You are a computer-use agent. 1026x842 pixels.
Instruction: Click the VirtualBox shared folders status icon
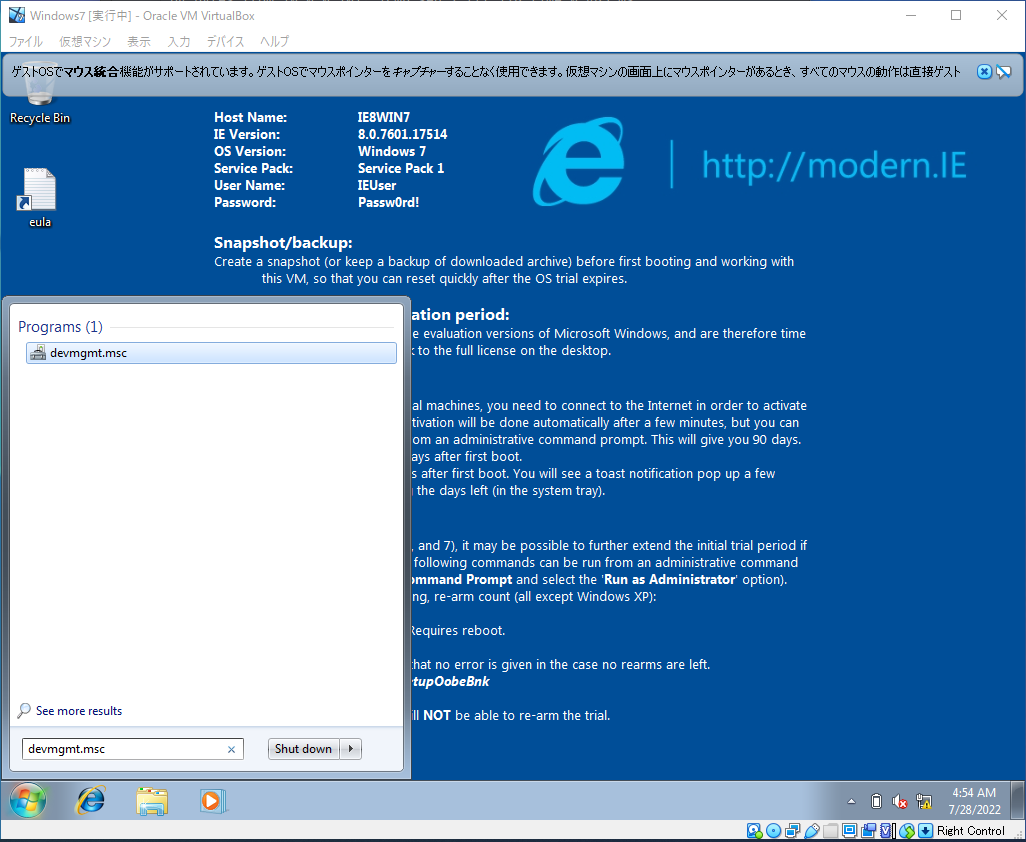(x=830, y=831)
